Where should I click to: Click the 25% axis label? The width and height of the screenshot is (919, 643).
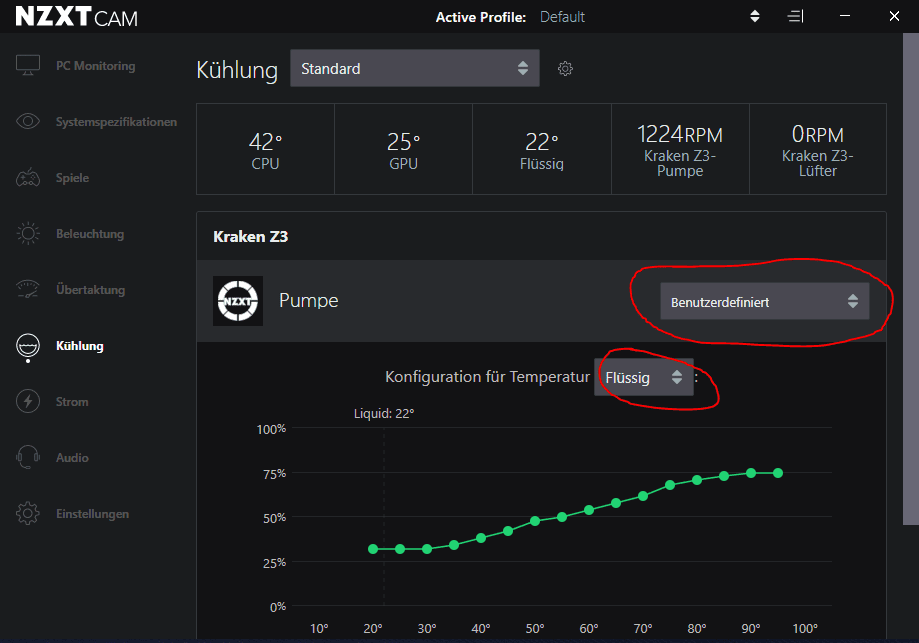(x=274, y=563)
